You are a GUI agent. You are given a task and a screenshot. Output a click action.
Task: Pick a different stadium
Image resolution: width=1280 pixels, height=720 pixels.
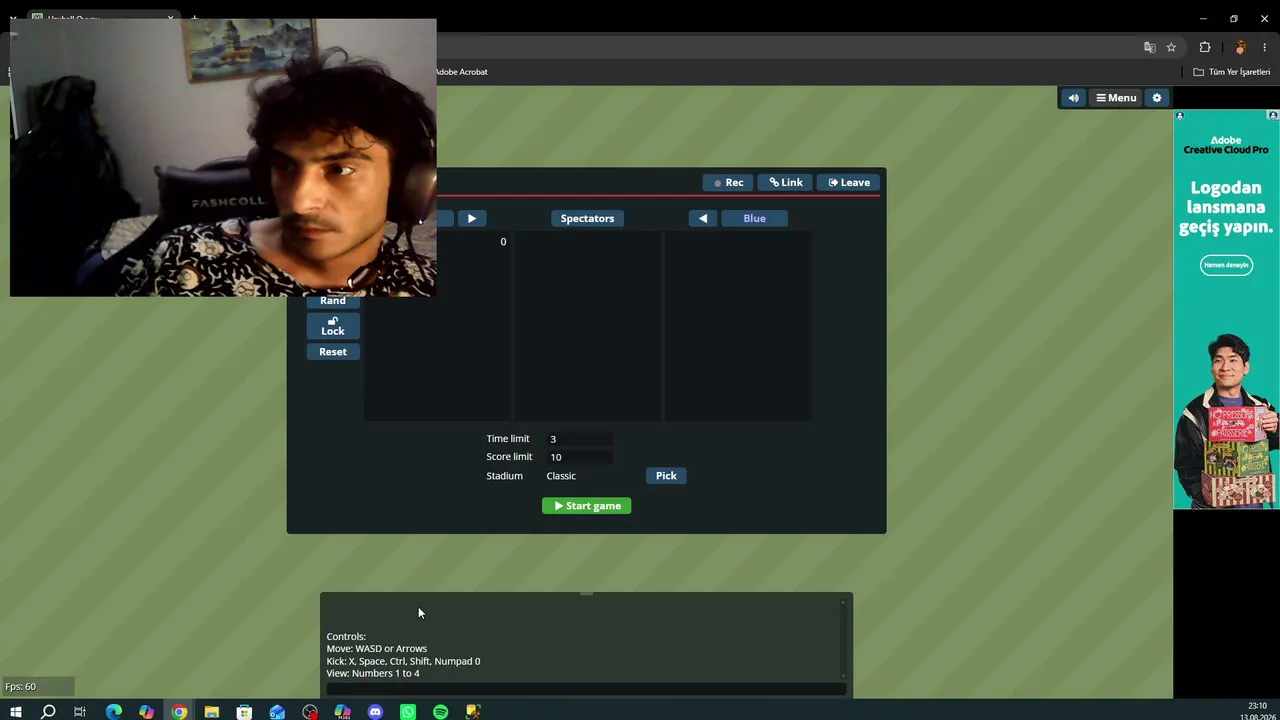[x=666, y=476]
